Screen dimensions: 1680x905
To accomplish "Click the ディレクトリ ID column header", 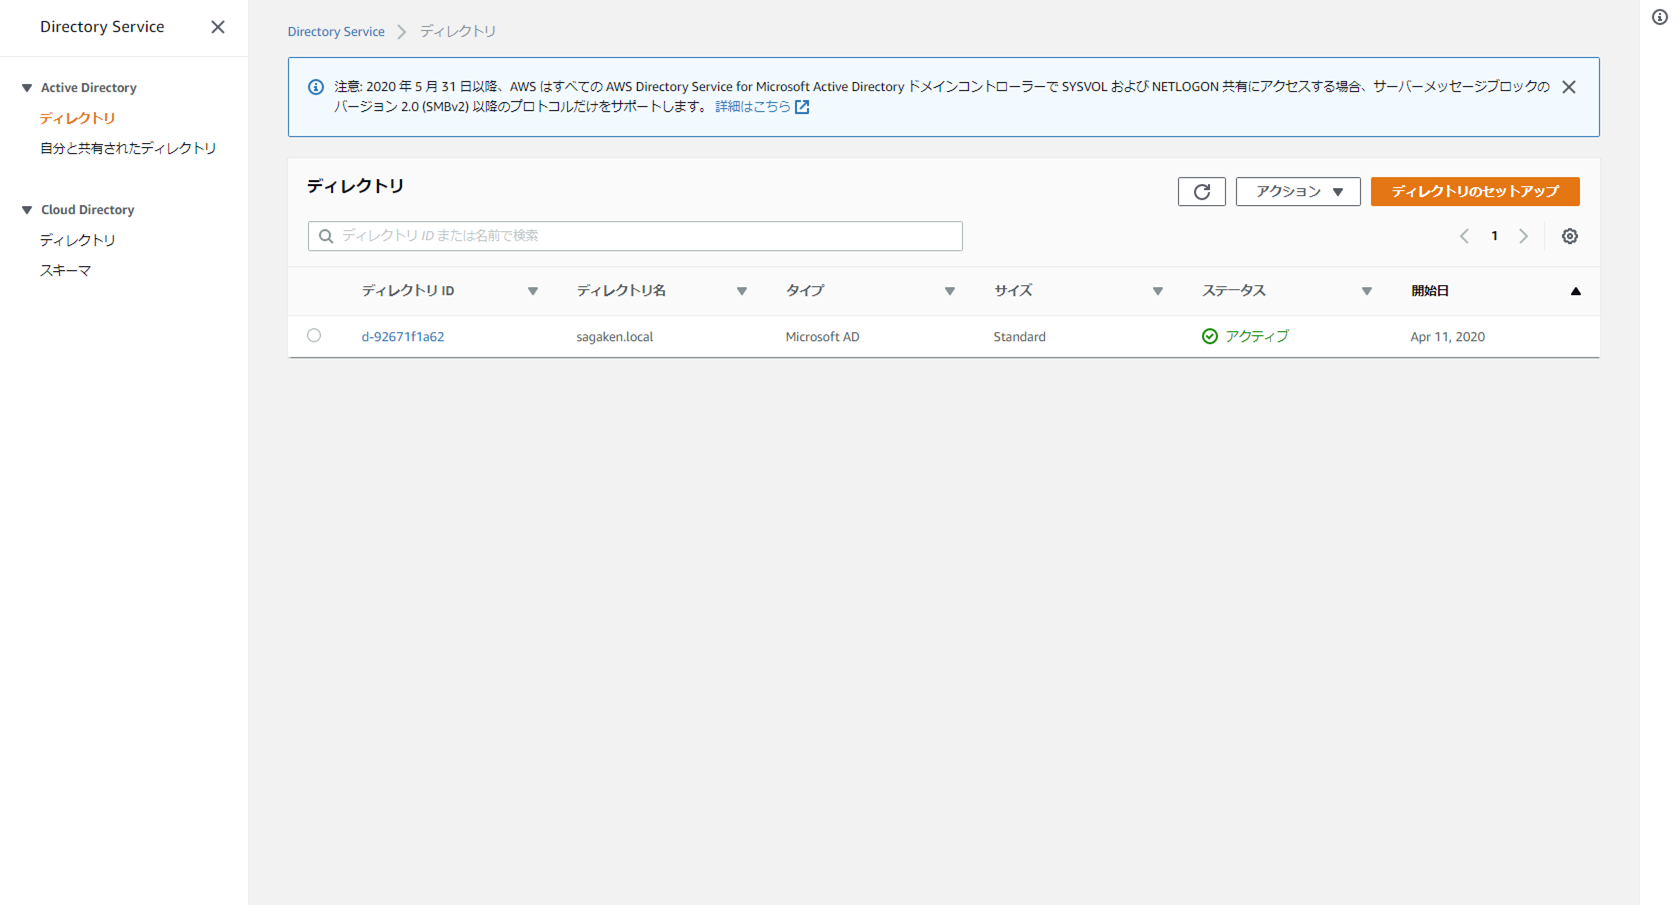I will (408, 291).
